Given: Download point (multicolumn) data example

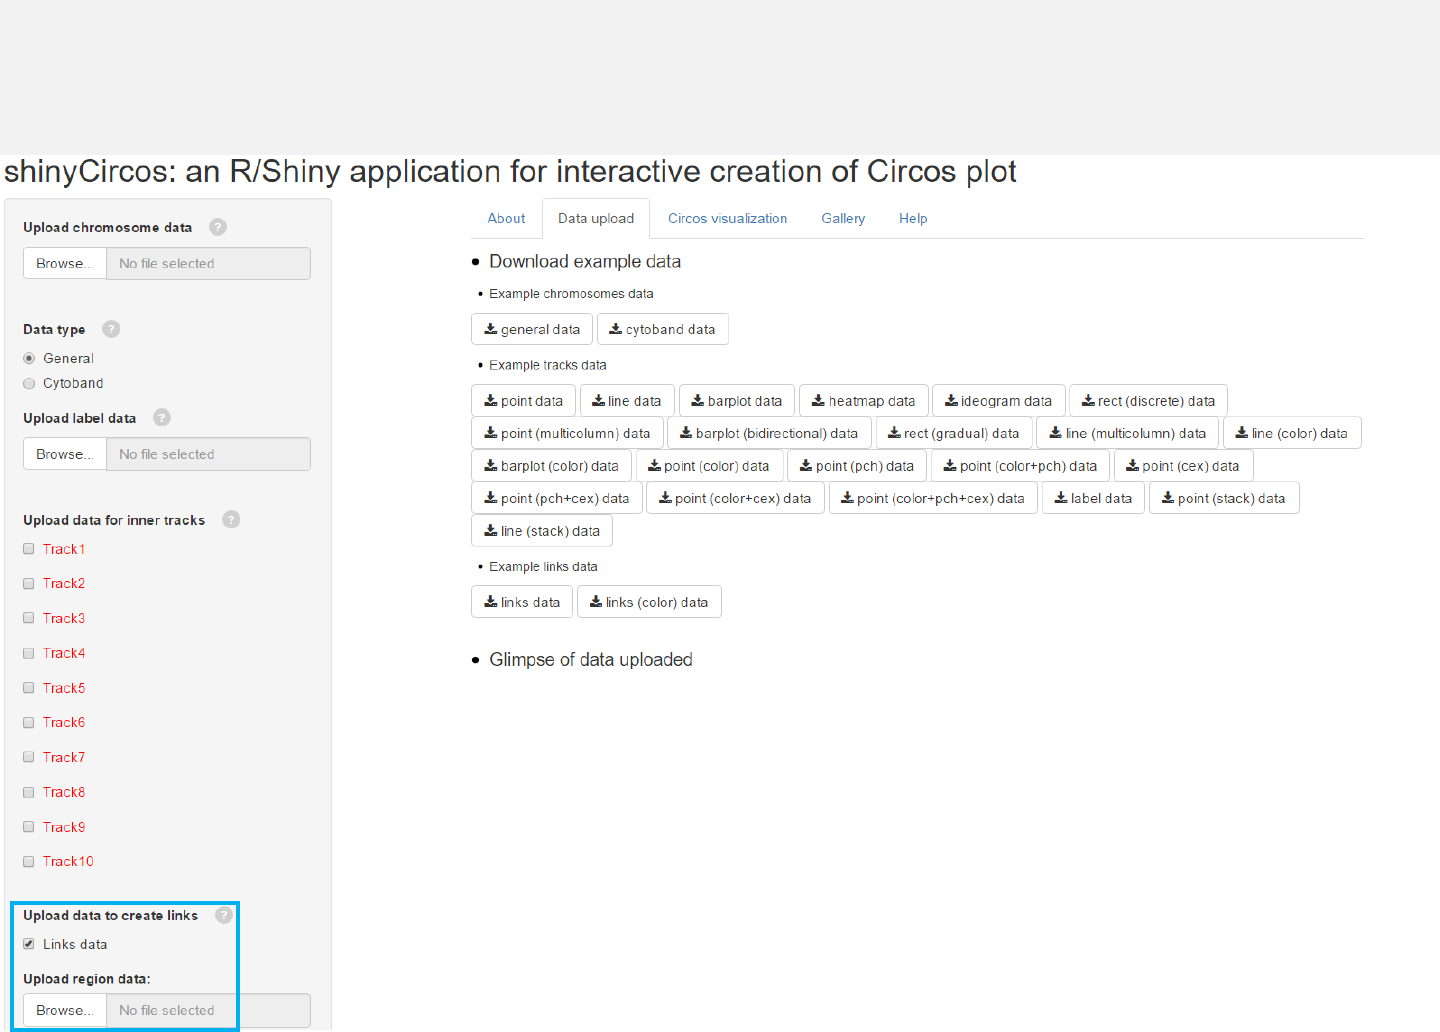Looking at the screenshot, I should (567, 433).
